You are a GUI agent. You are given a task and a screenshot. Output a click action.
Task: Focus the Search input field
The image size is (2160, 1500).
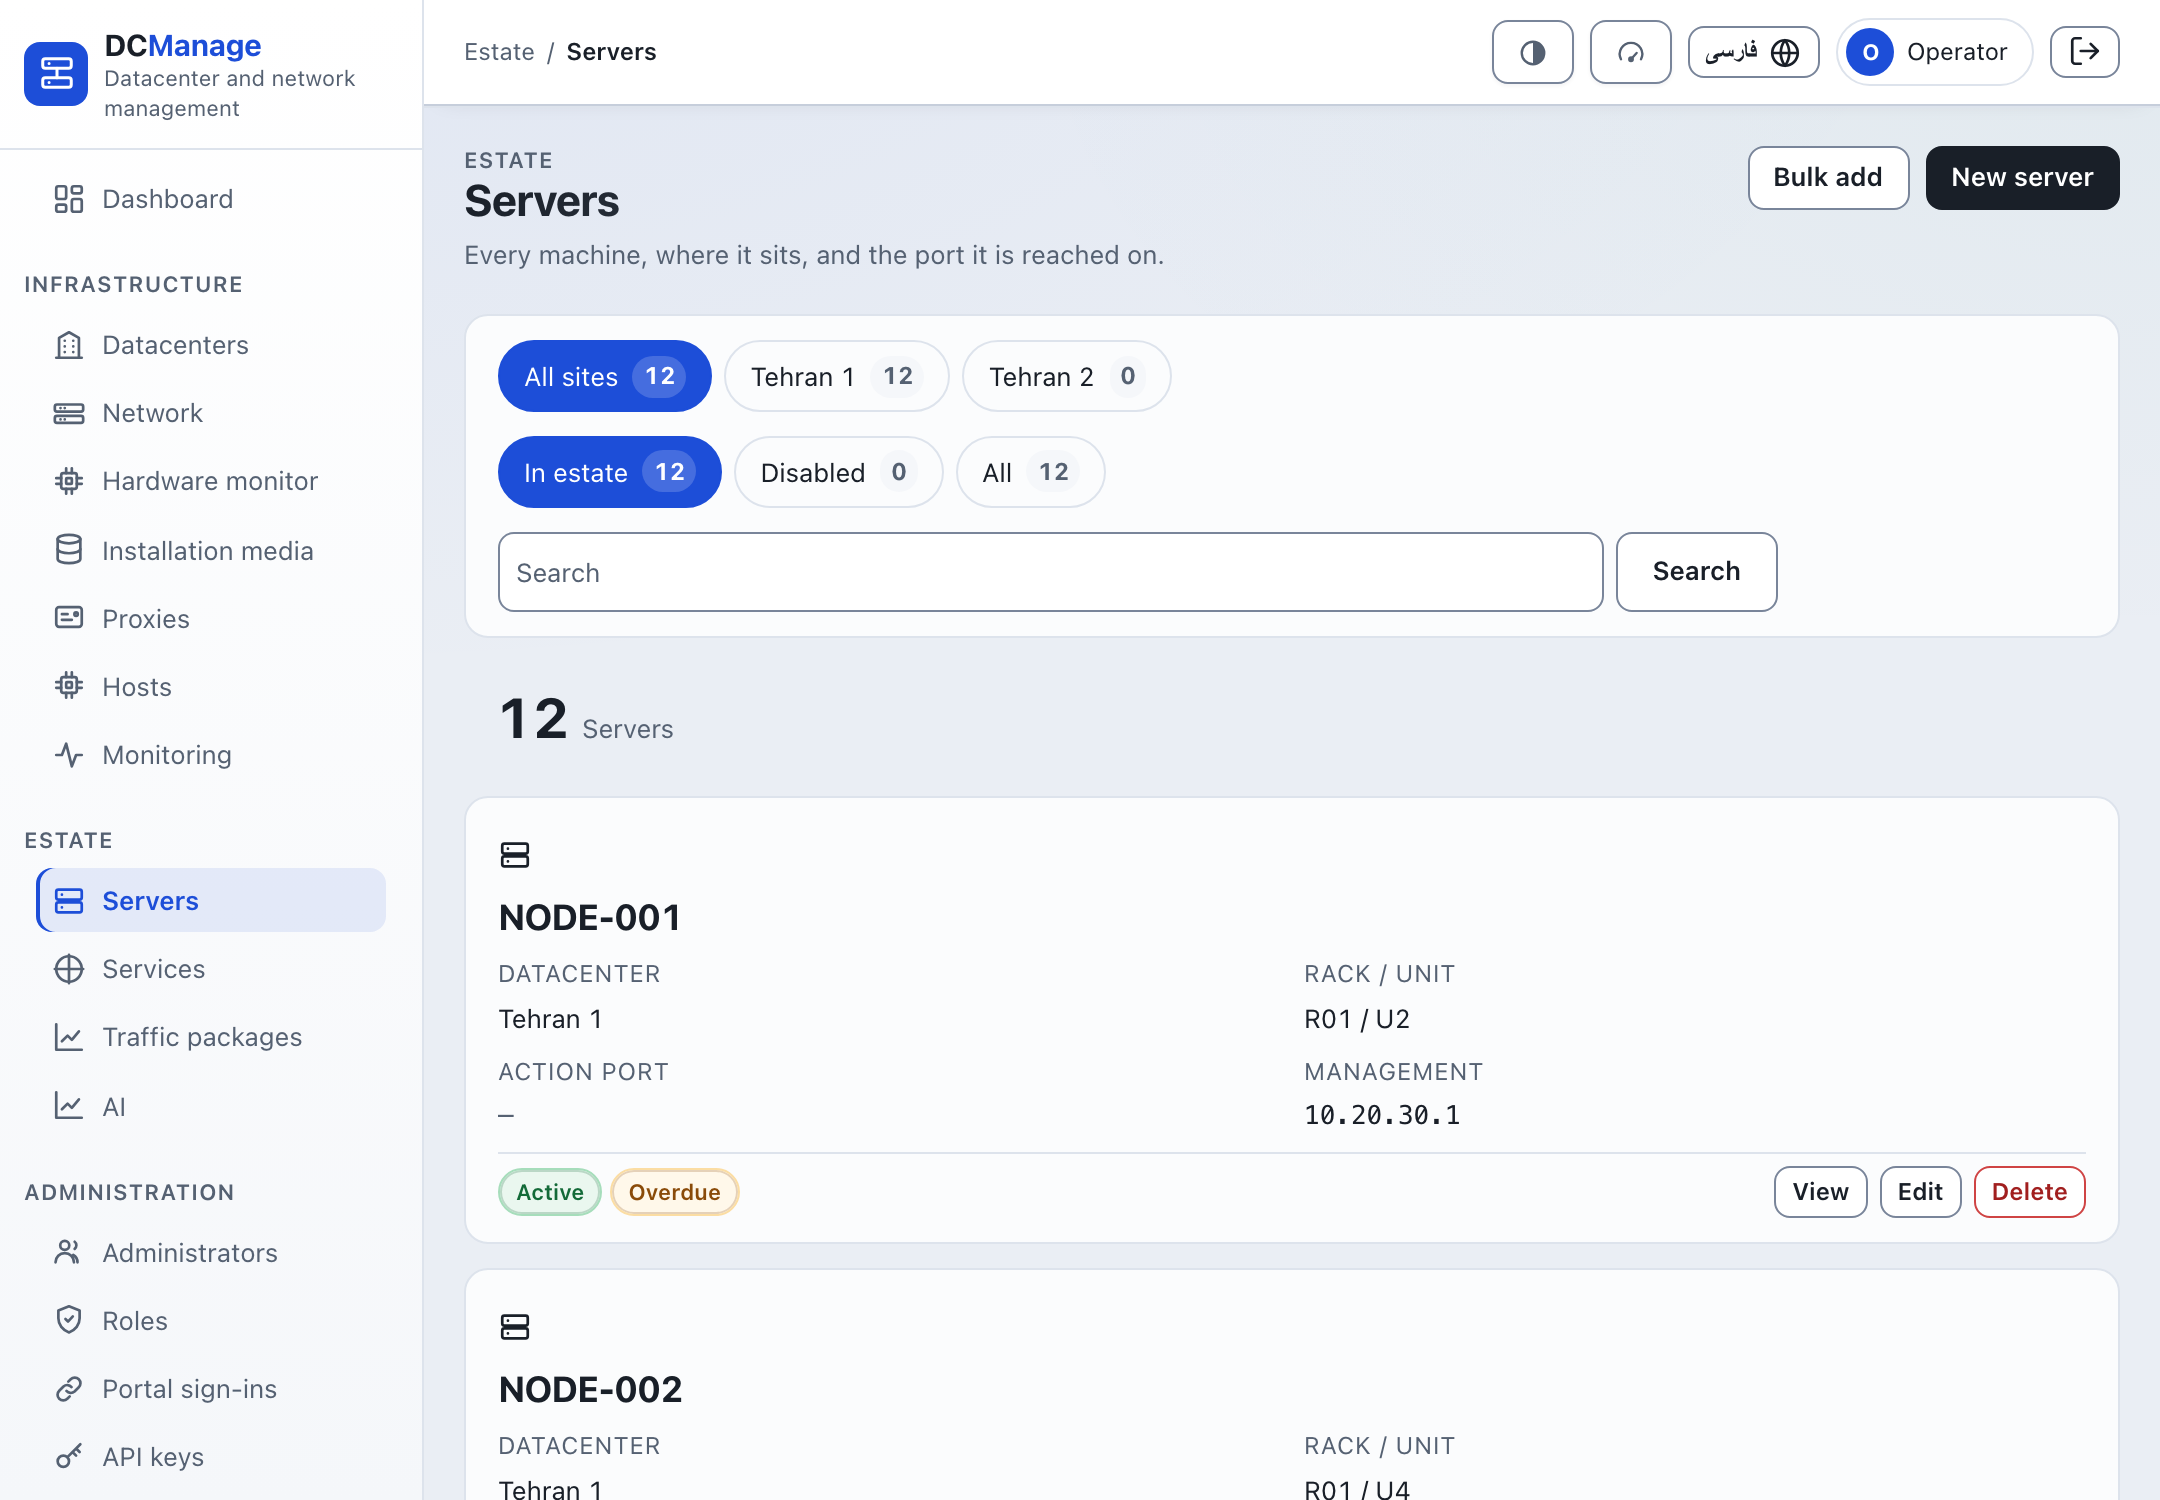(x=1050, y=572)
